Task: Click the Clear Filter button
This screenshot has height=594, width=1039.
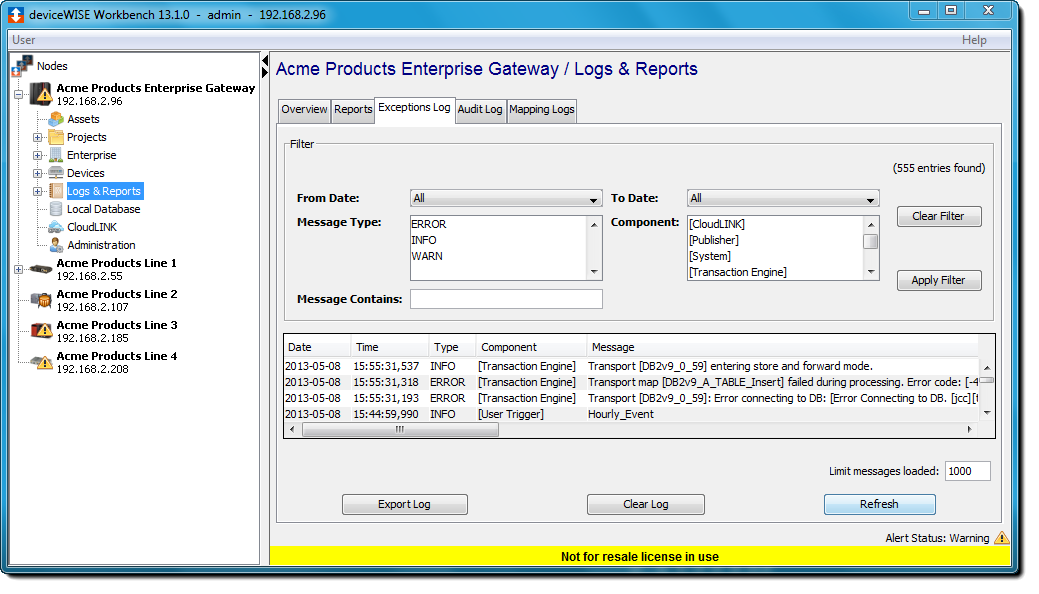Action: click(x=939, y=216)
